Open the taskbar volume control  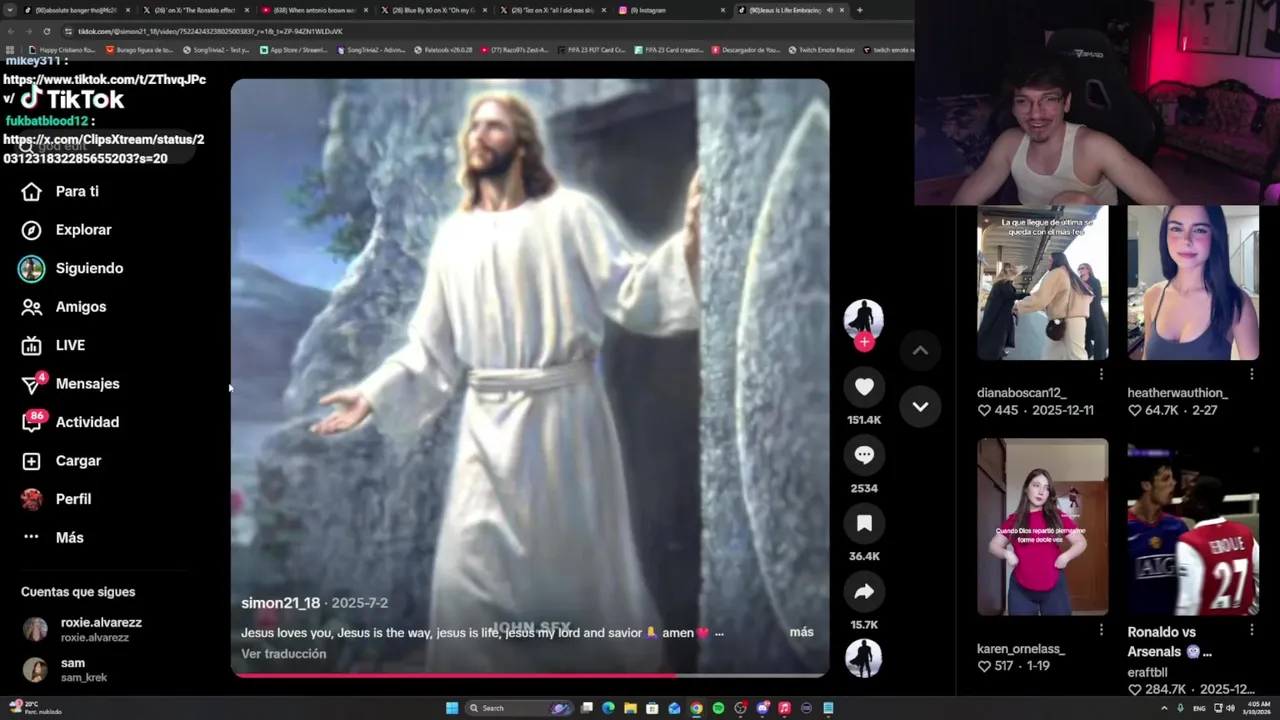[x=1230, y=708]
